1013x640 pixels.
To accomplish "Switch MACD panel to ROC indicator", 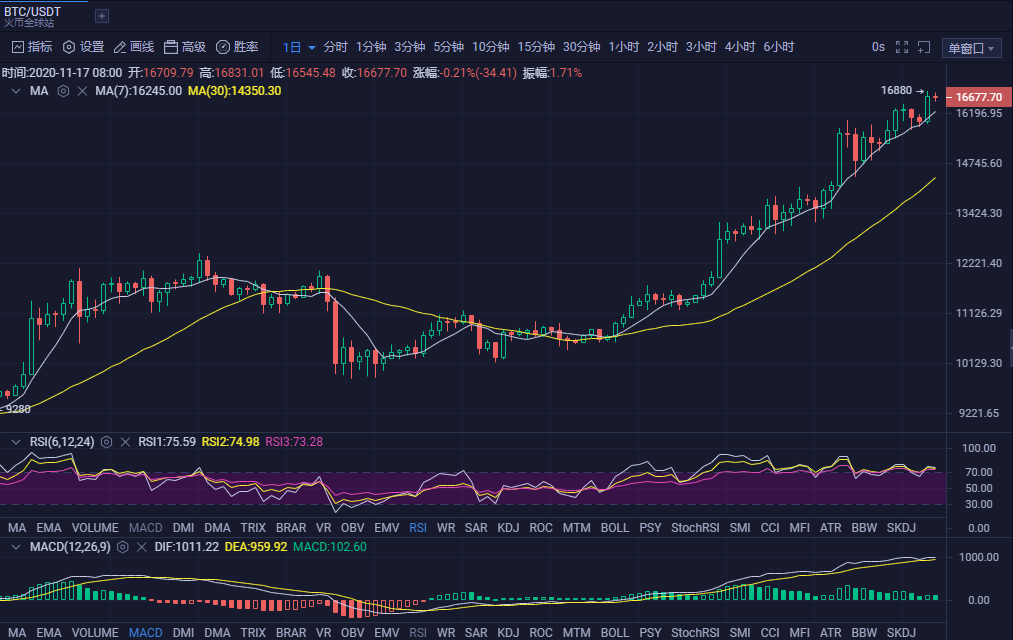I will [541, 633].
